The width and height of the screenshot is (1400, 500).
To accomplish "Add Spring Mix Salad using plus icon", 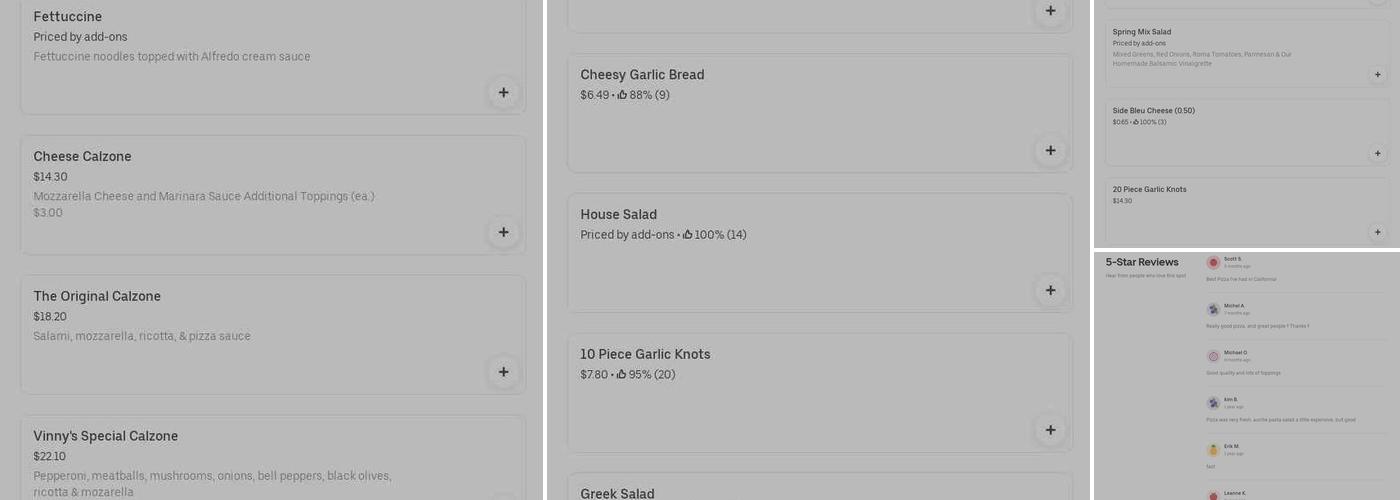I will pyautogui.click(x=1377, y=75).
